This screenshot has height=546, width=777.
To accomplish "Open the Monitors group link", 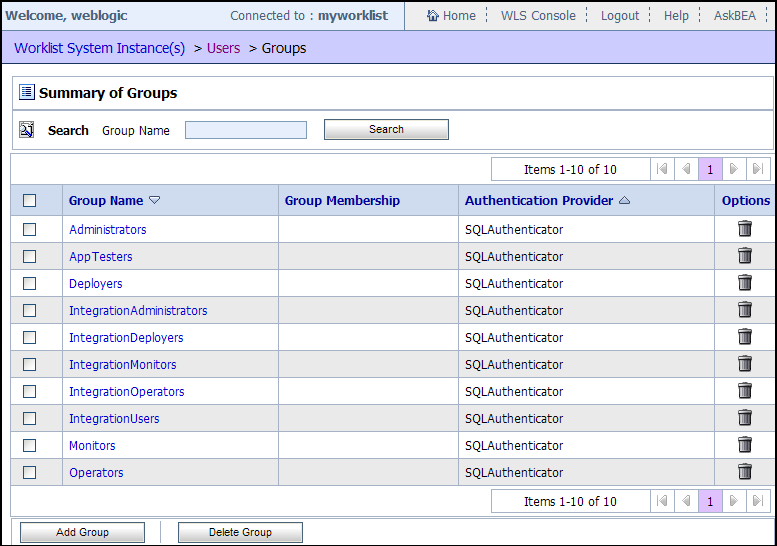I will pos(92,445).
